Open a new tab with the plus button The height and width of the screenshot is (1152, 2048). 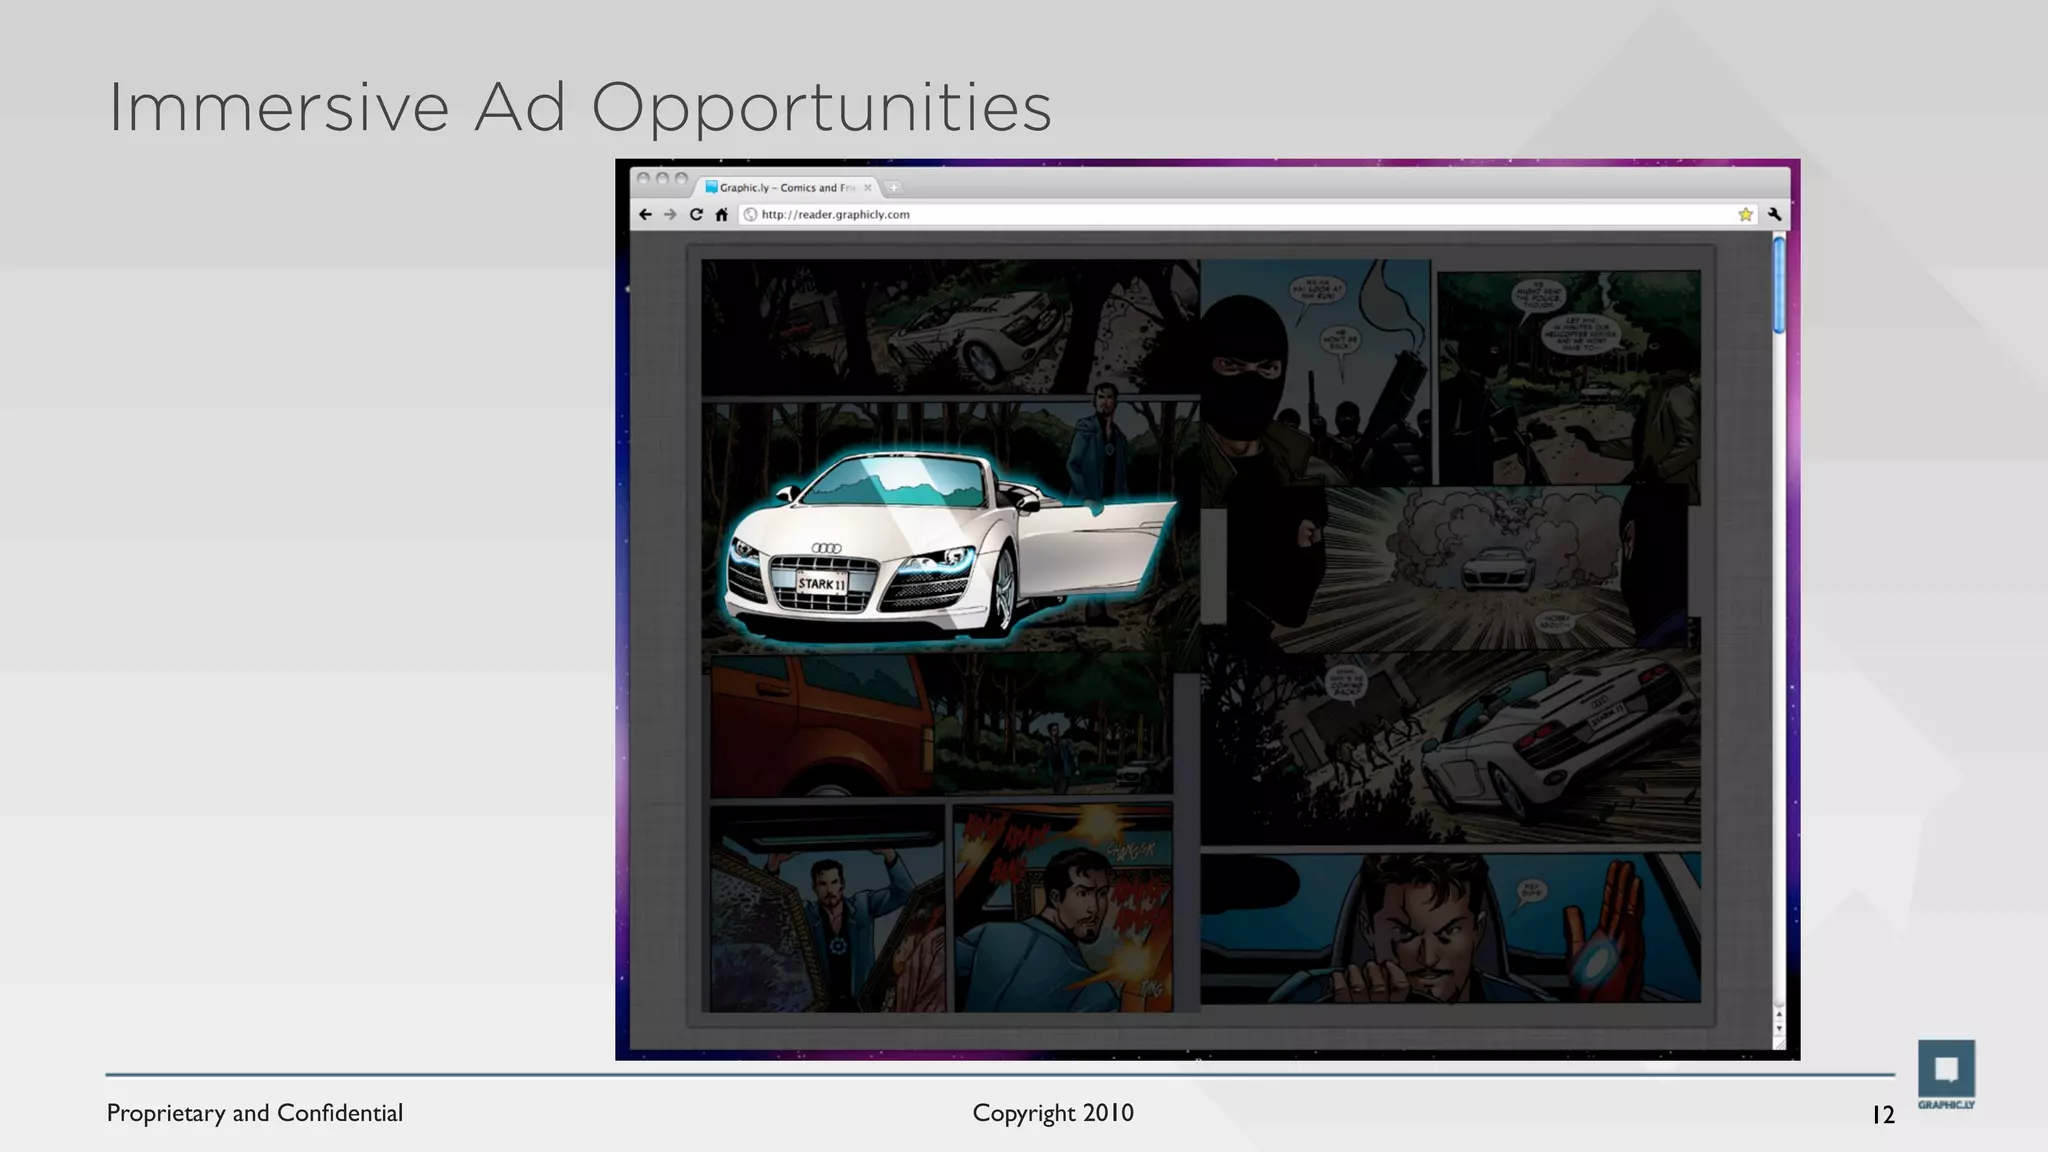pos(893,187)
